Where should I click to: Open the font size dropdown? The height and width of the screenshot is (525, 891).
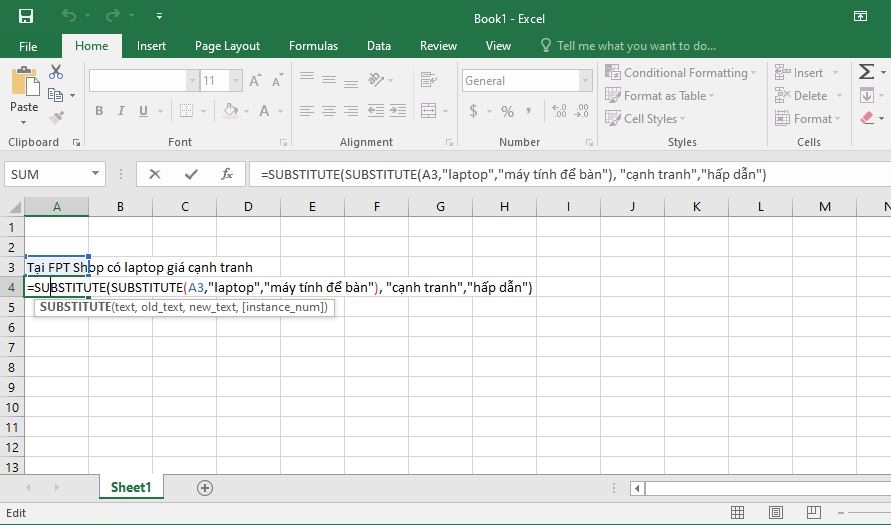click(x=235, y=81)
